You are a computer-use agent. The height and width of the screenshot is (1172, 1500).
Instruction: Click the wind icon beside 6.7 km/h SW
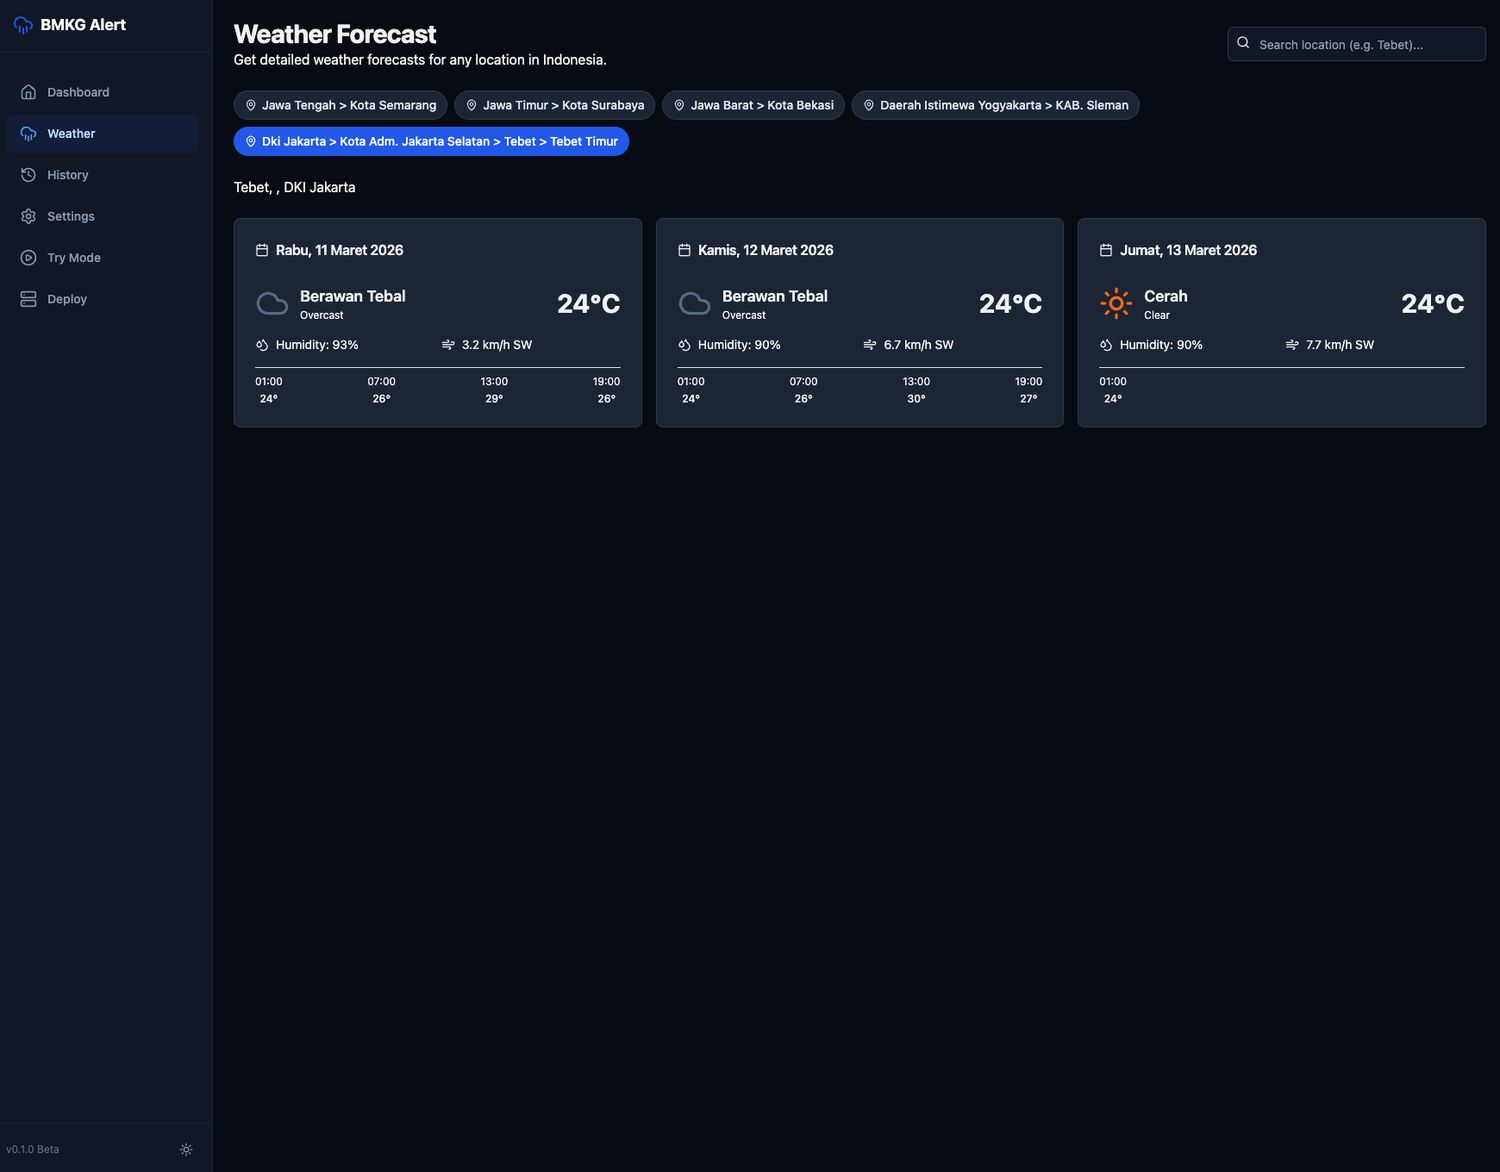tap(870, 345)
